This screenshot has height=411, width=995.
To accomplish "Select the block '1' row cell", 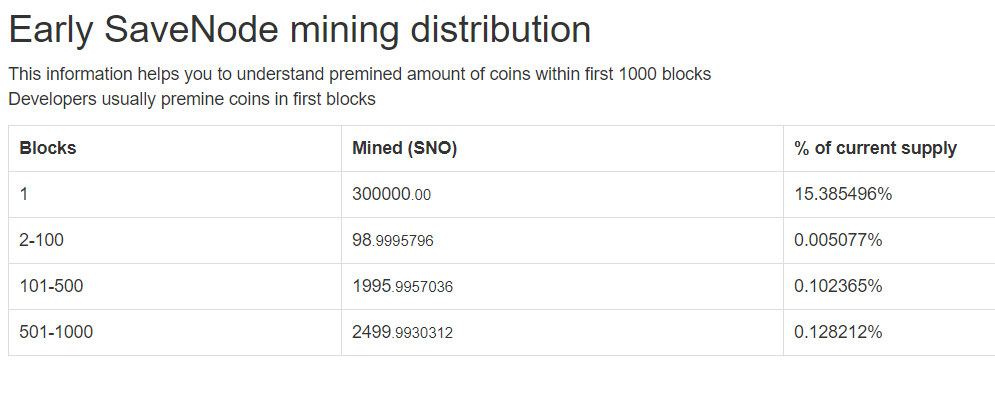I will 24,194.
